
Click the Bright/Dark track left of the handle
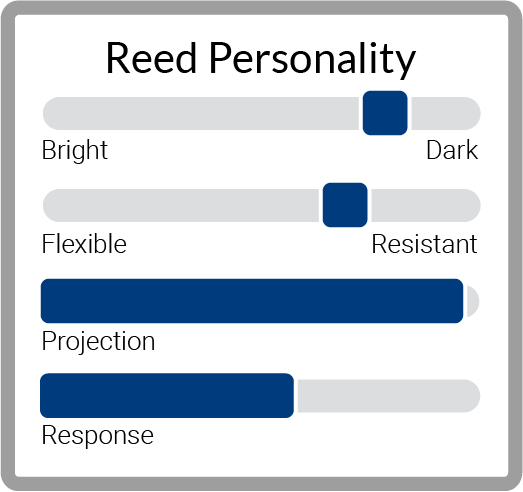click(201, 113)
